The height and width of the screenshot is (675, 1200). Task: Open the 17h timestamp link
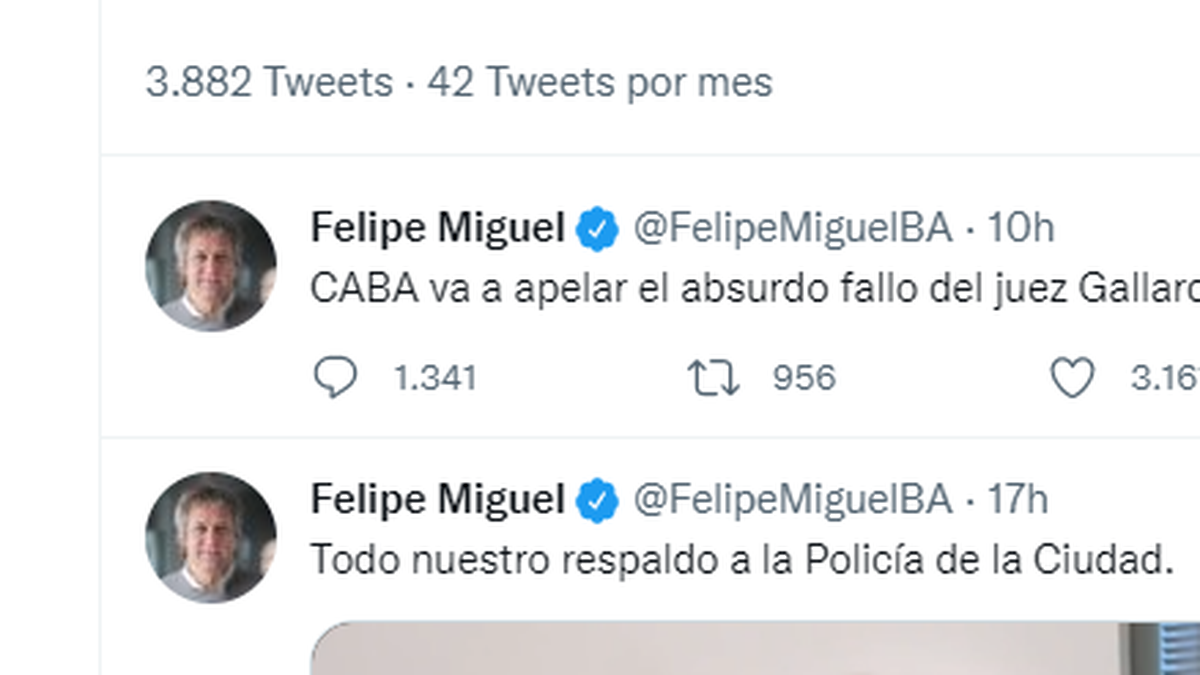[x=1018, y=499]
